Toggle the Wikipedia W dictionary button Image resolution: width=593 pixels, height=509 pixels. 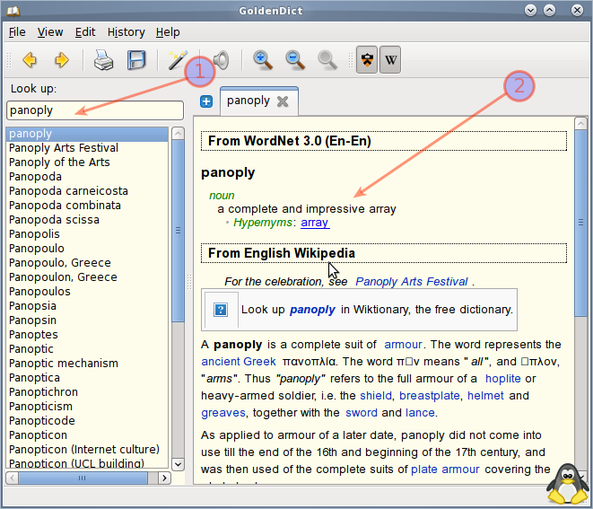390,60
